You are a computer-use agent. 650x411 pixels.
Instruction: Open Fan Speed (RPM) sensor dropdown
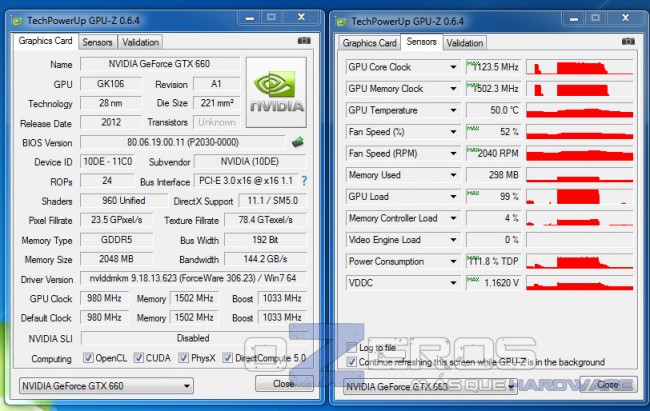click(x=454, y=153)
